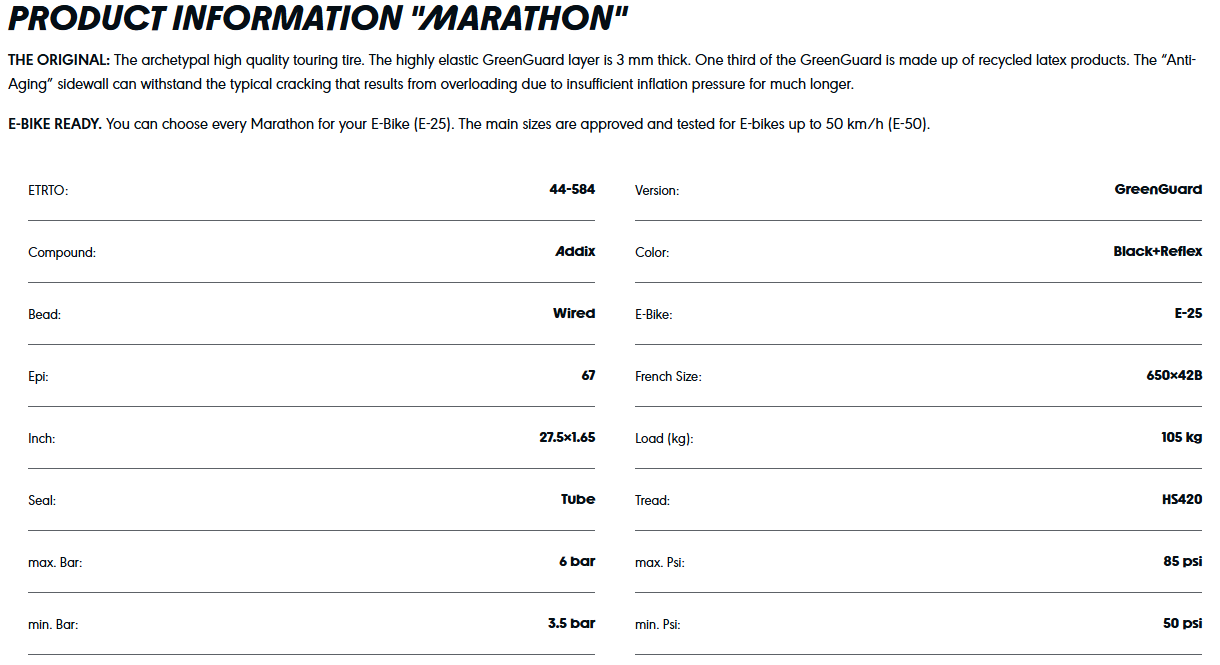Click the "French Size:" row label
The height and width of the screenshot is (665, 1220).
tap(668, 377)
